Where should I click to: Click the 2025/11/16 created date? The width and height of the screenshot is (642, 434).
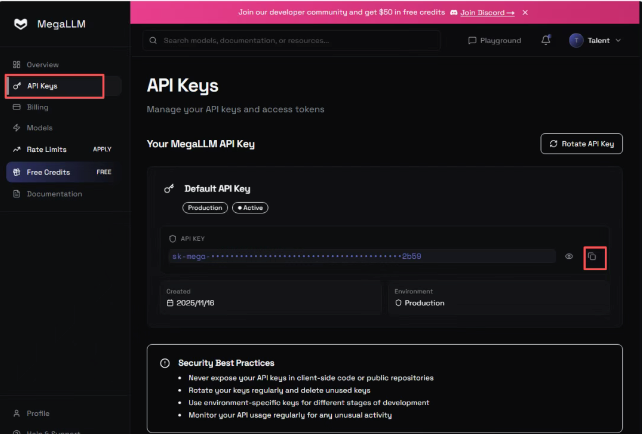click(195, 303)
